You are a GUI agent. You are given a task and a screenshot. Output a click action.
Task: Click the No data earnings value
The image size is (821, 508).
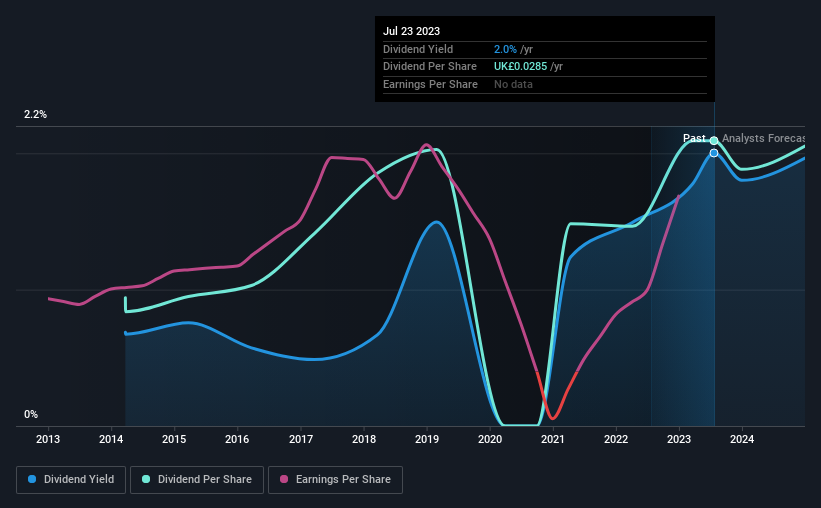[x=513, y=84]
